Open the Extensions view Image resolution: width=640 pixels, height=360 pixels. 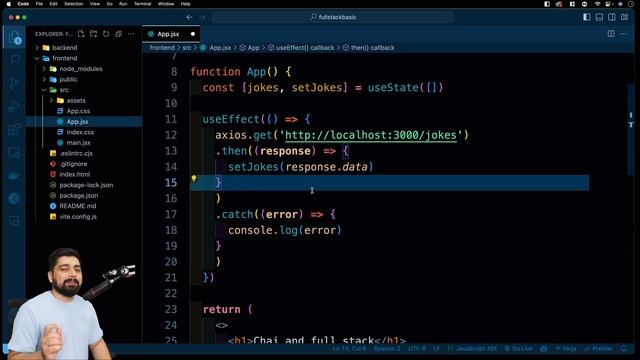[14, 129]
